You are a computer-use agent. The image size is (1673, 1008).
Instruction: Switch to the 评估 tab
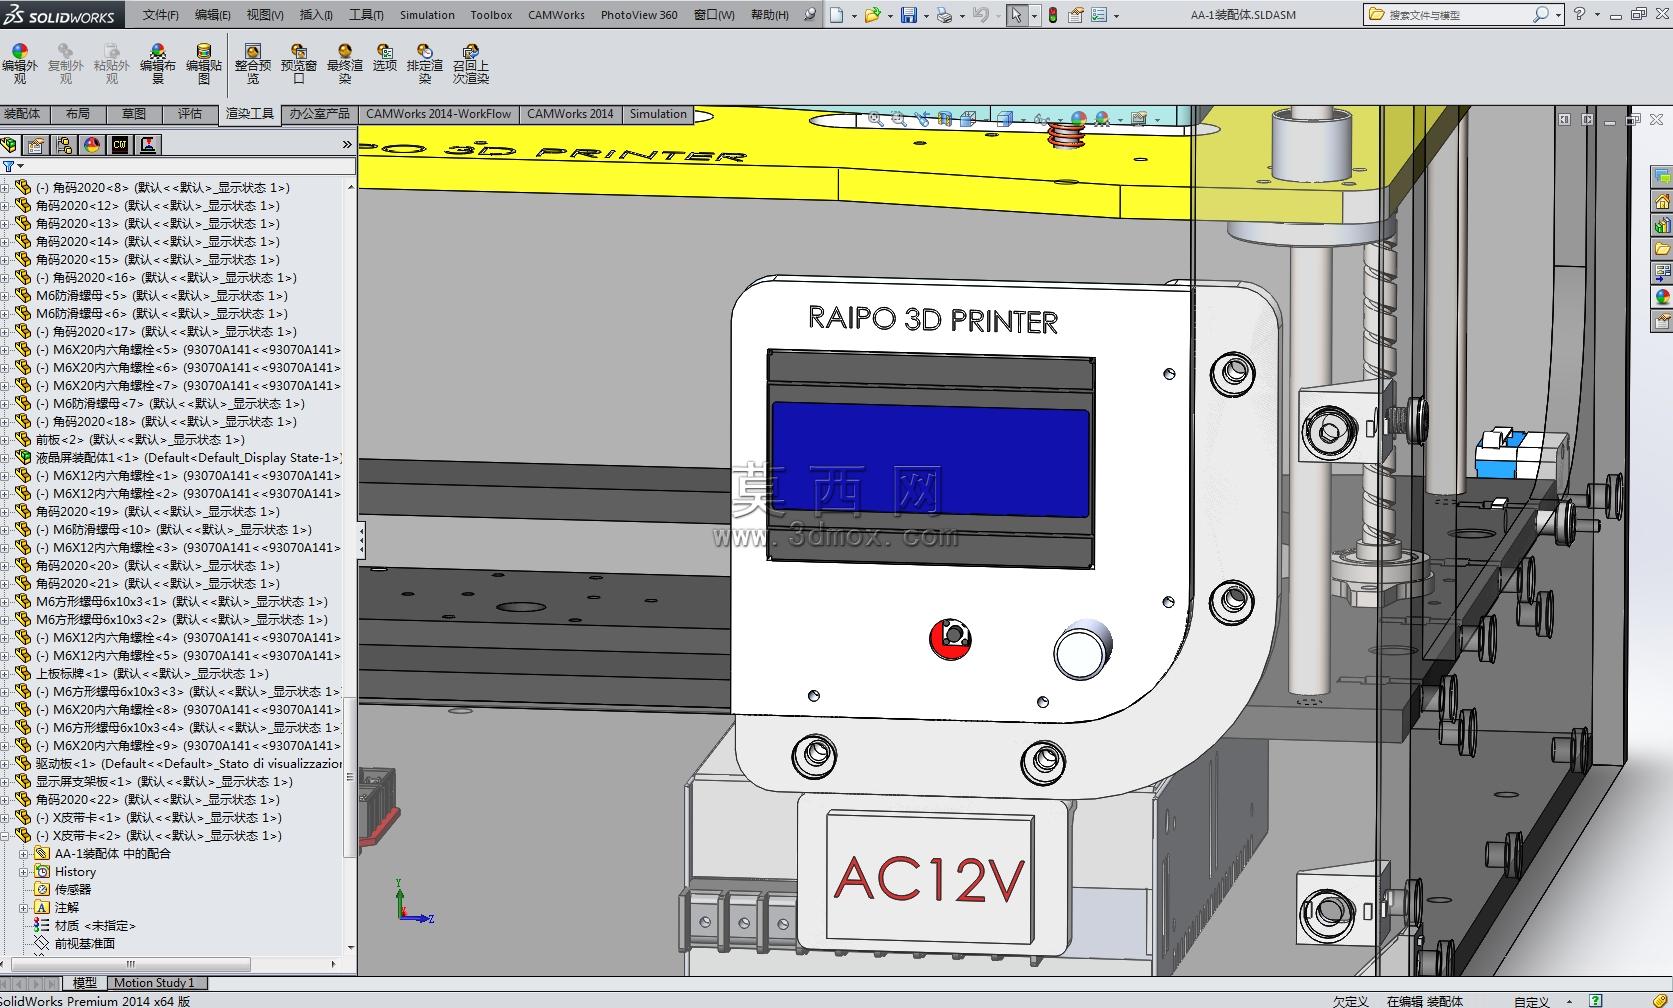pos(189,114)
